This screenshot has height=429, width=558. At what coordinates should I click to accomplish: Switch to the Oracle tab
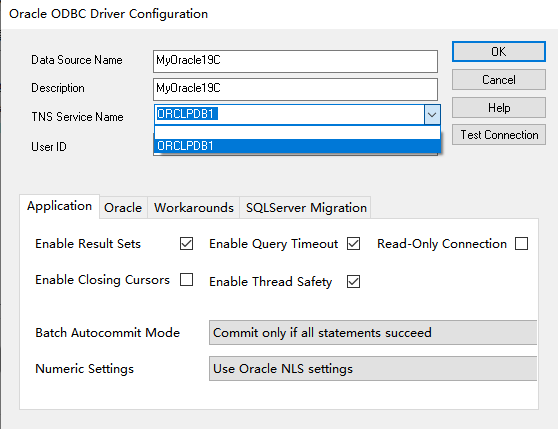click(x=123, y=207)
